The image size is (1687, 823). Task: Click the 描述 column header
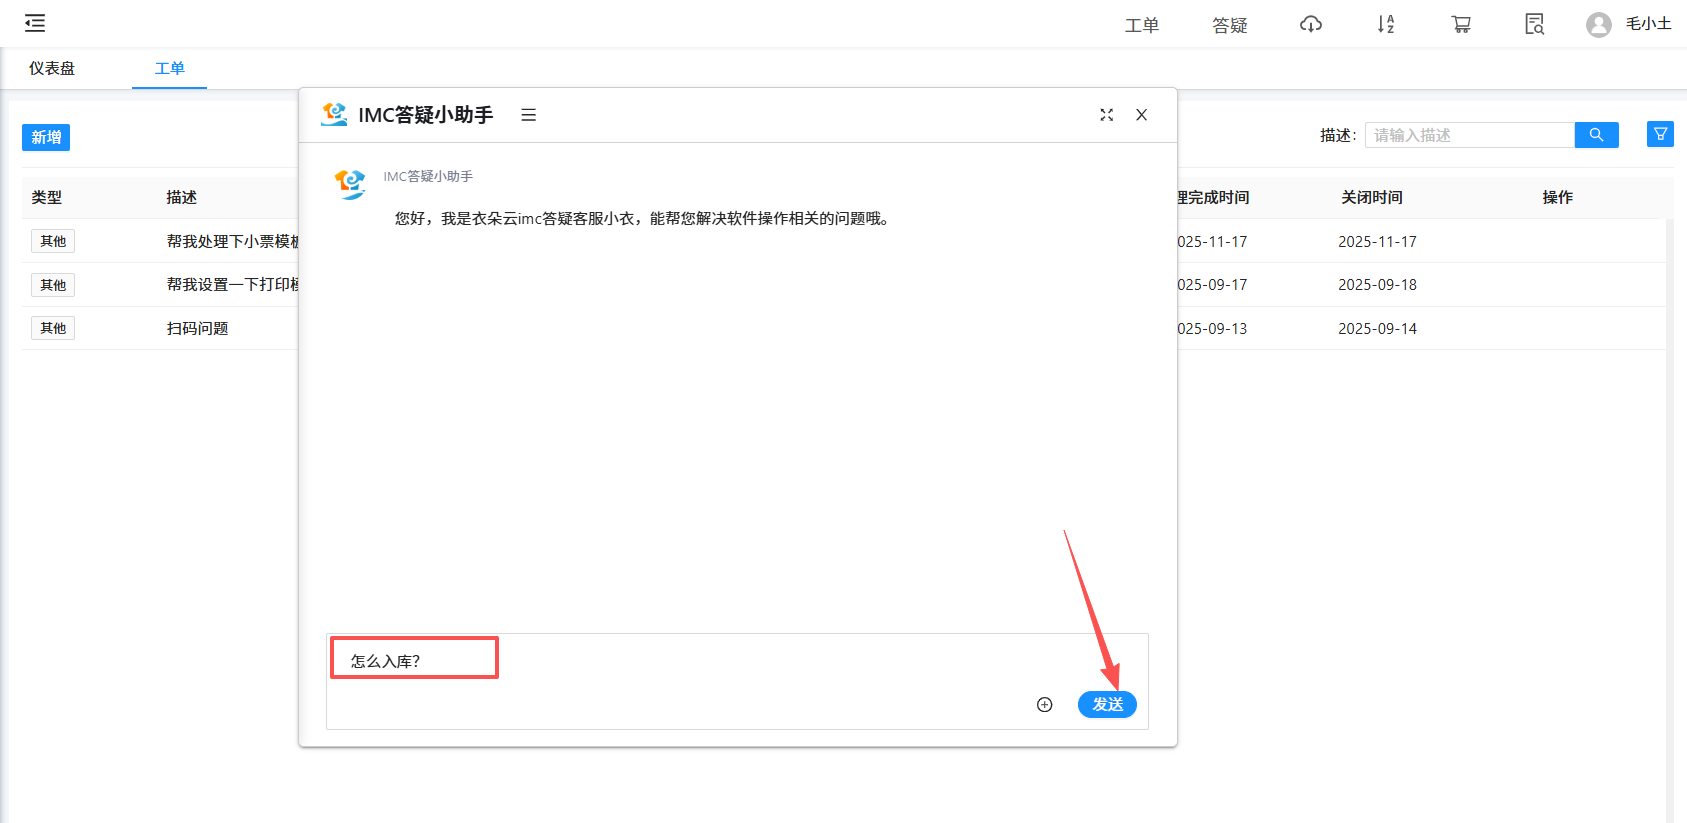[x=181, y=198]
